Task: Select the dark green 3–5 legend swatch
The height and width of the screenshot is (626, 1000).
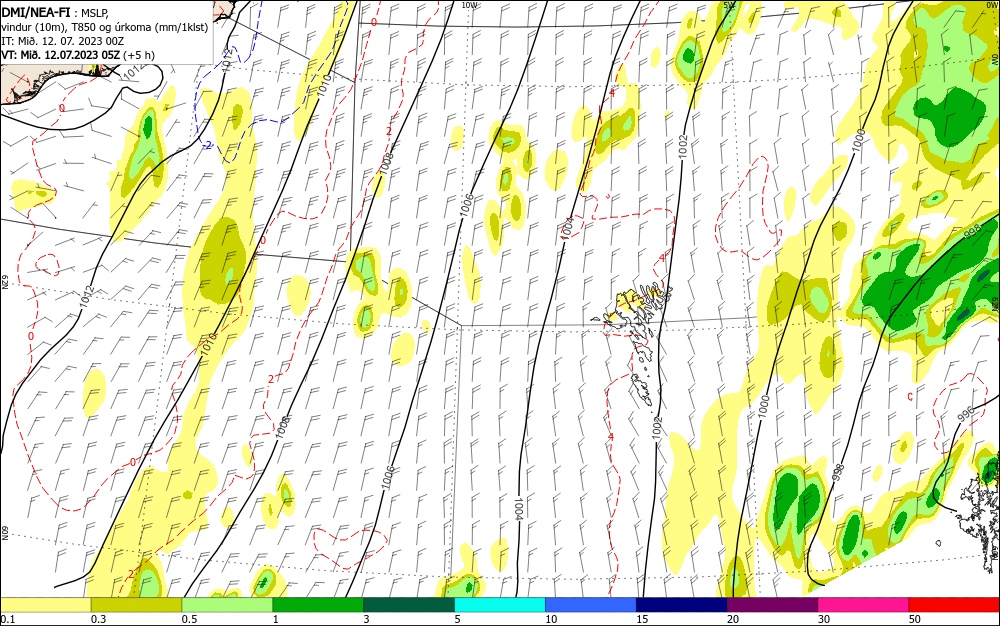Action: [409, 605]
